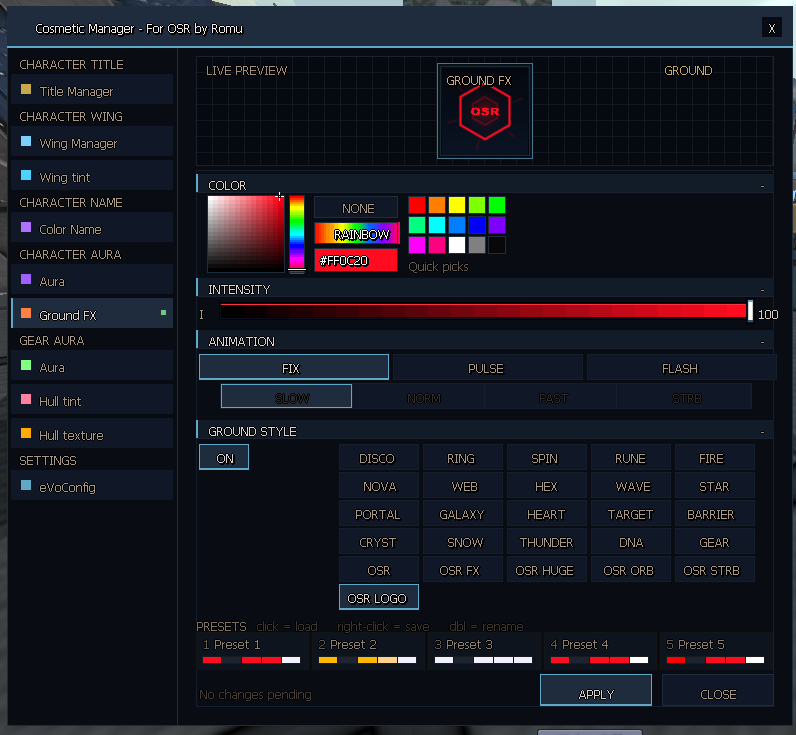Image resolution: width=796 pixels, height=735 pixels.
Task: Select NORM animation speed
Action: 419,396
